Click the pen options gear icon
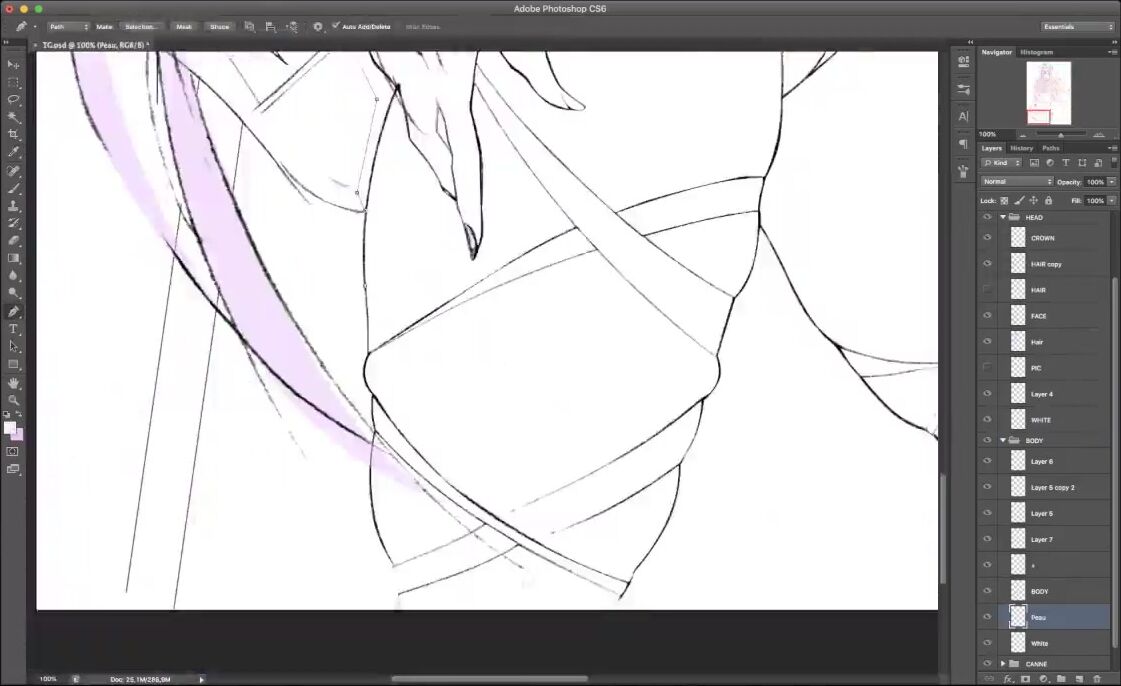This screenshot has height=686, width=1121. 318,27
